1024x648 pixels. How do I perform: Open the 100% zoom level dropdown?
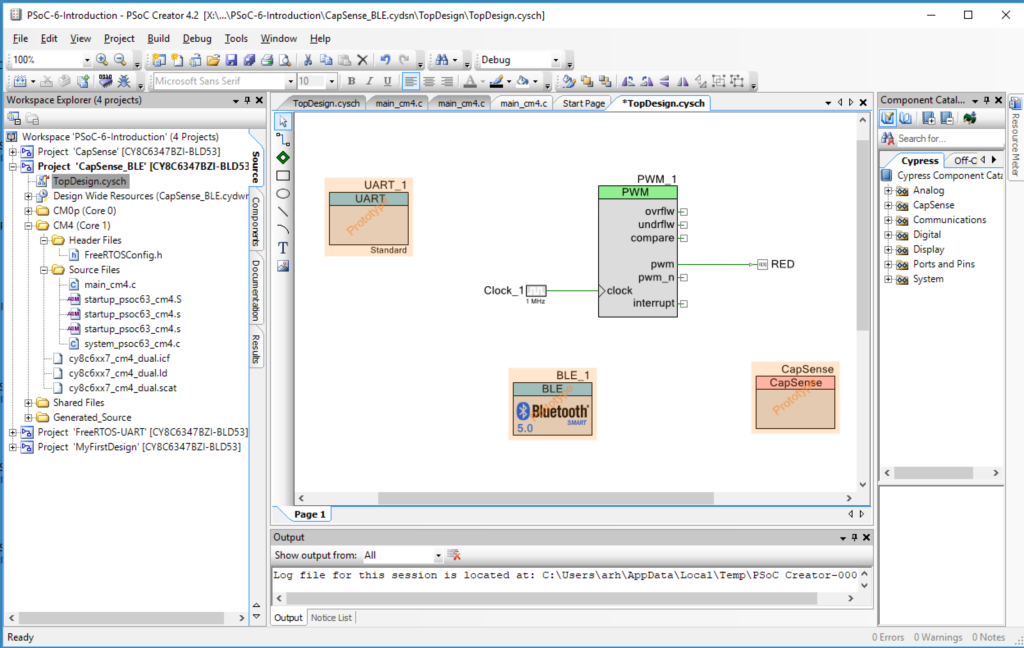[x=87, y=60]
